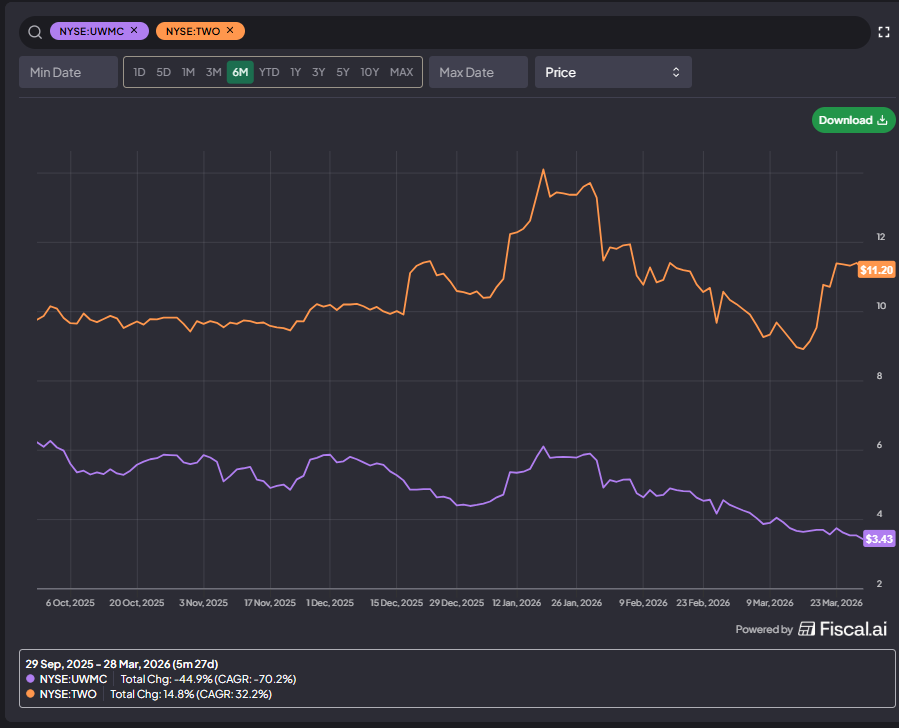This screenshot has width=899, height=728.
Task: Click the Download button
Action: coord(853,120)
